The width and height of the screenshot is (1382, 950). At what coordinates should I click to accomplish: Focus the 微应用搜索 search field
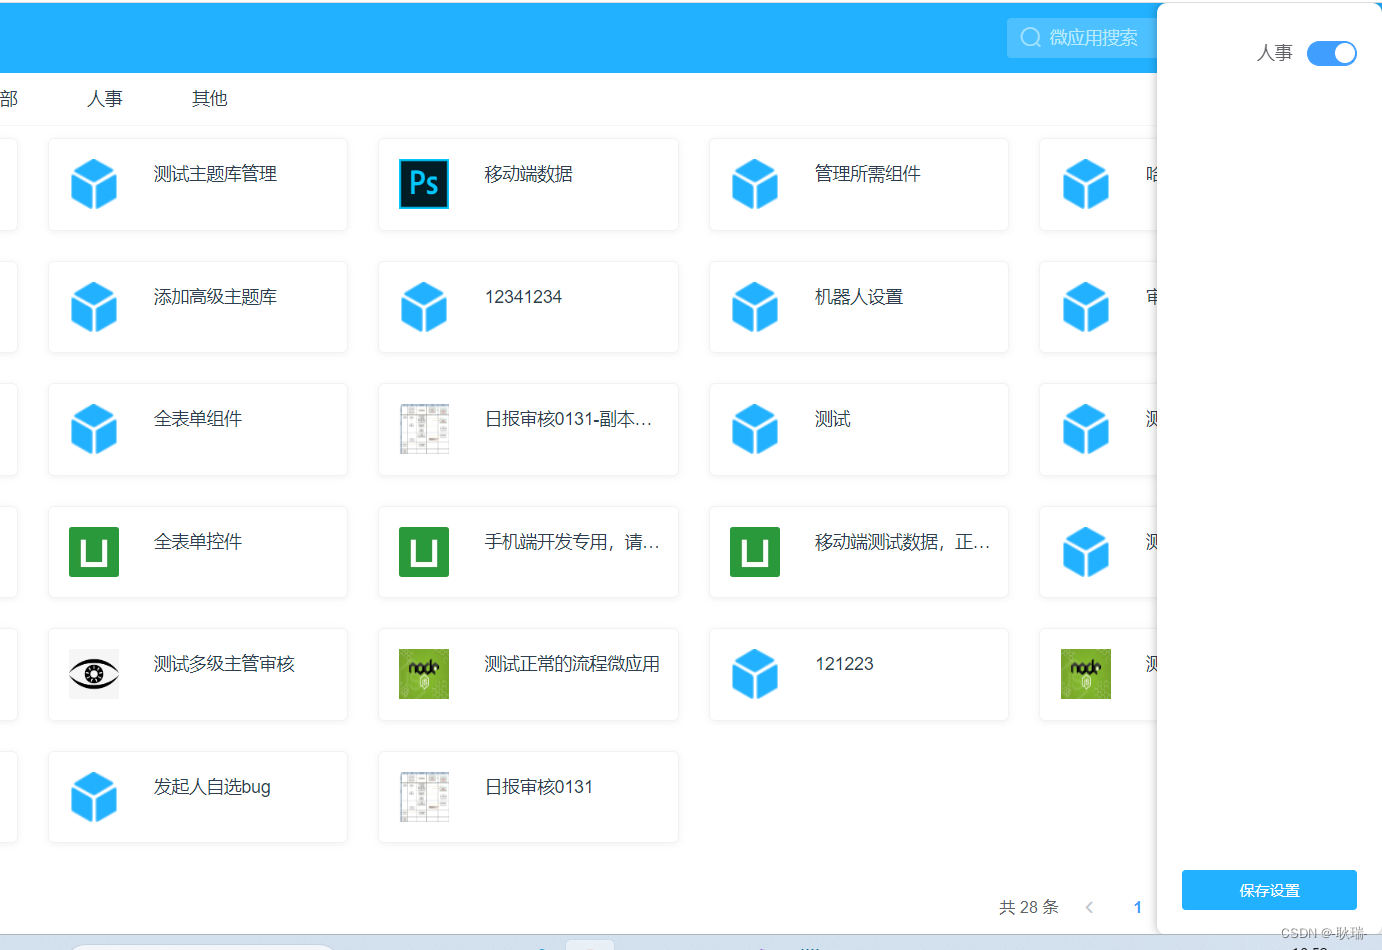pos(1082,38)
